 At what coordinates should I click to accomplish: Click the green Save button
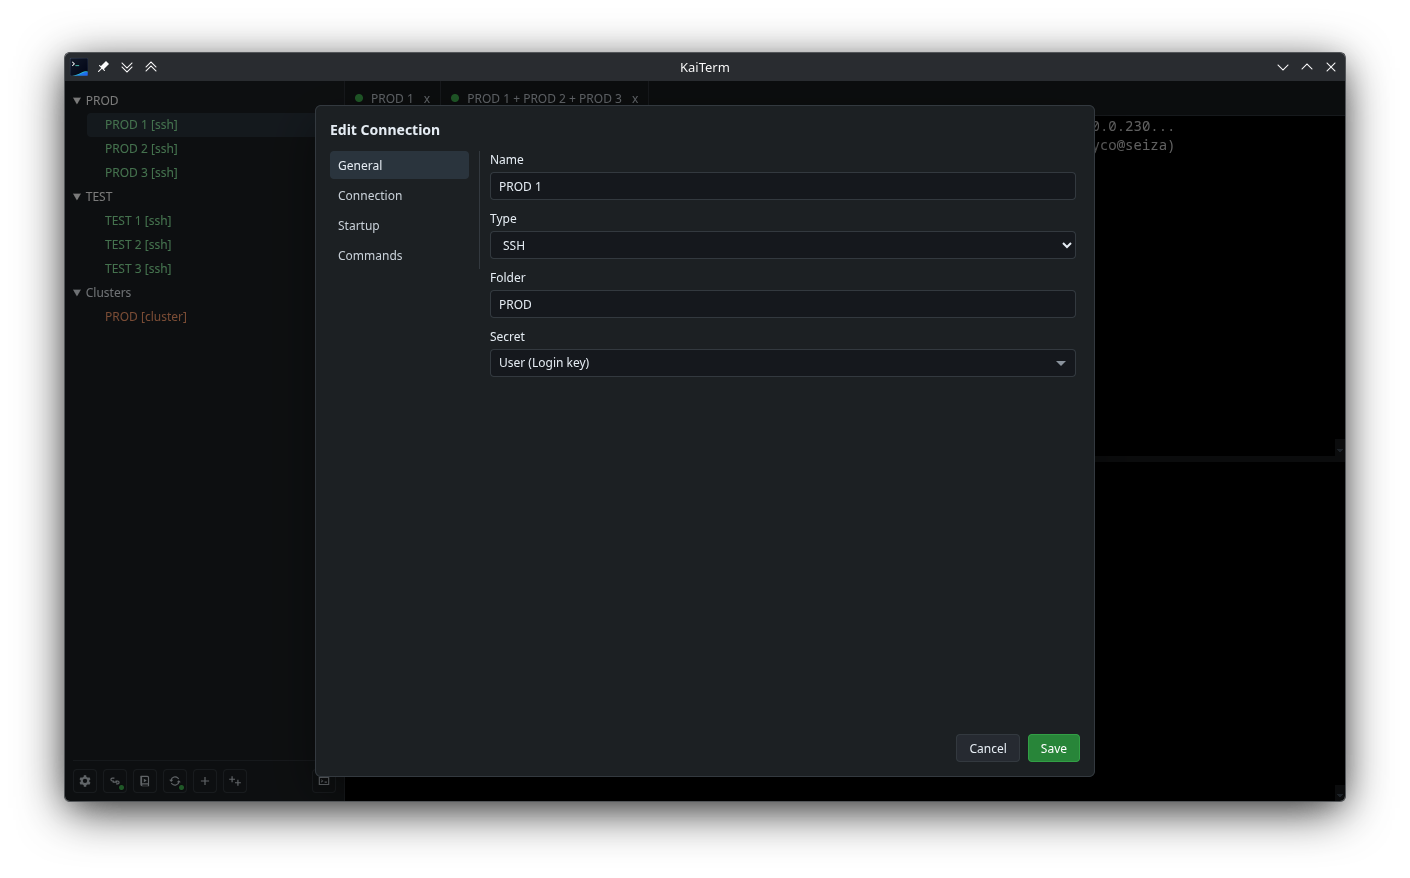click(x=1054, y=748)
